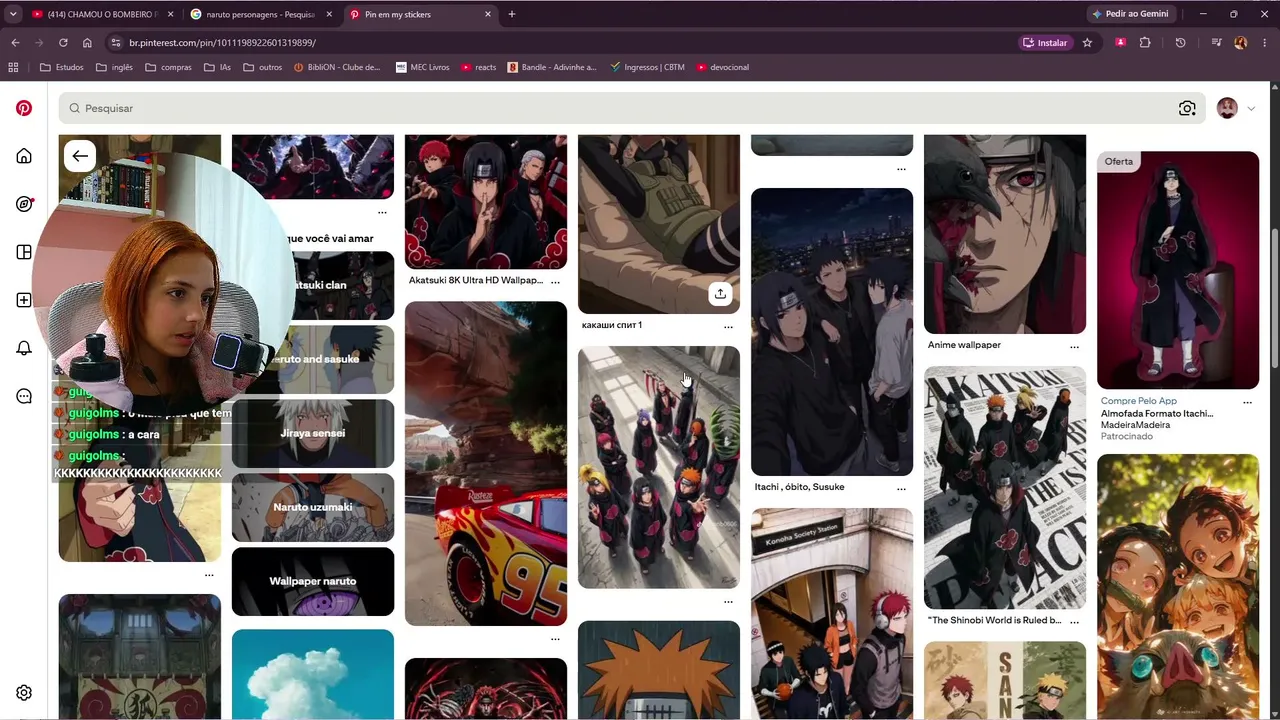This screenshot has width=1280, height=720.
Task: Click the MadeiraMadeira advertiser name
Action: (x=1135, y=425)
